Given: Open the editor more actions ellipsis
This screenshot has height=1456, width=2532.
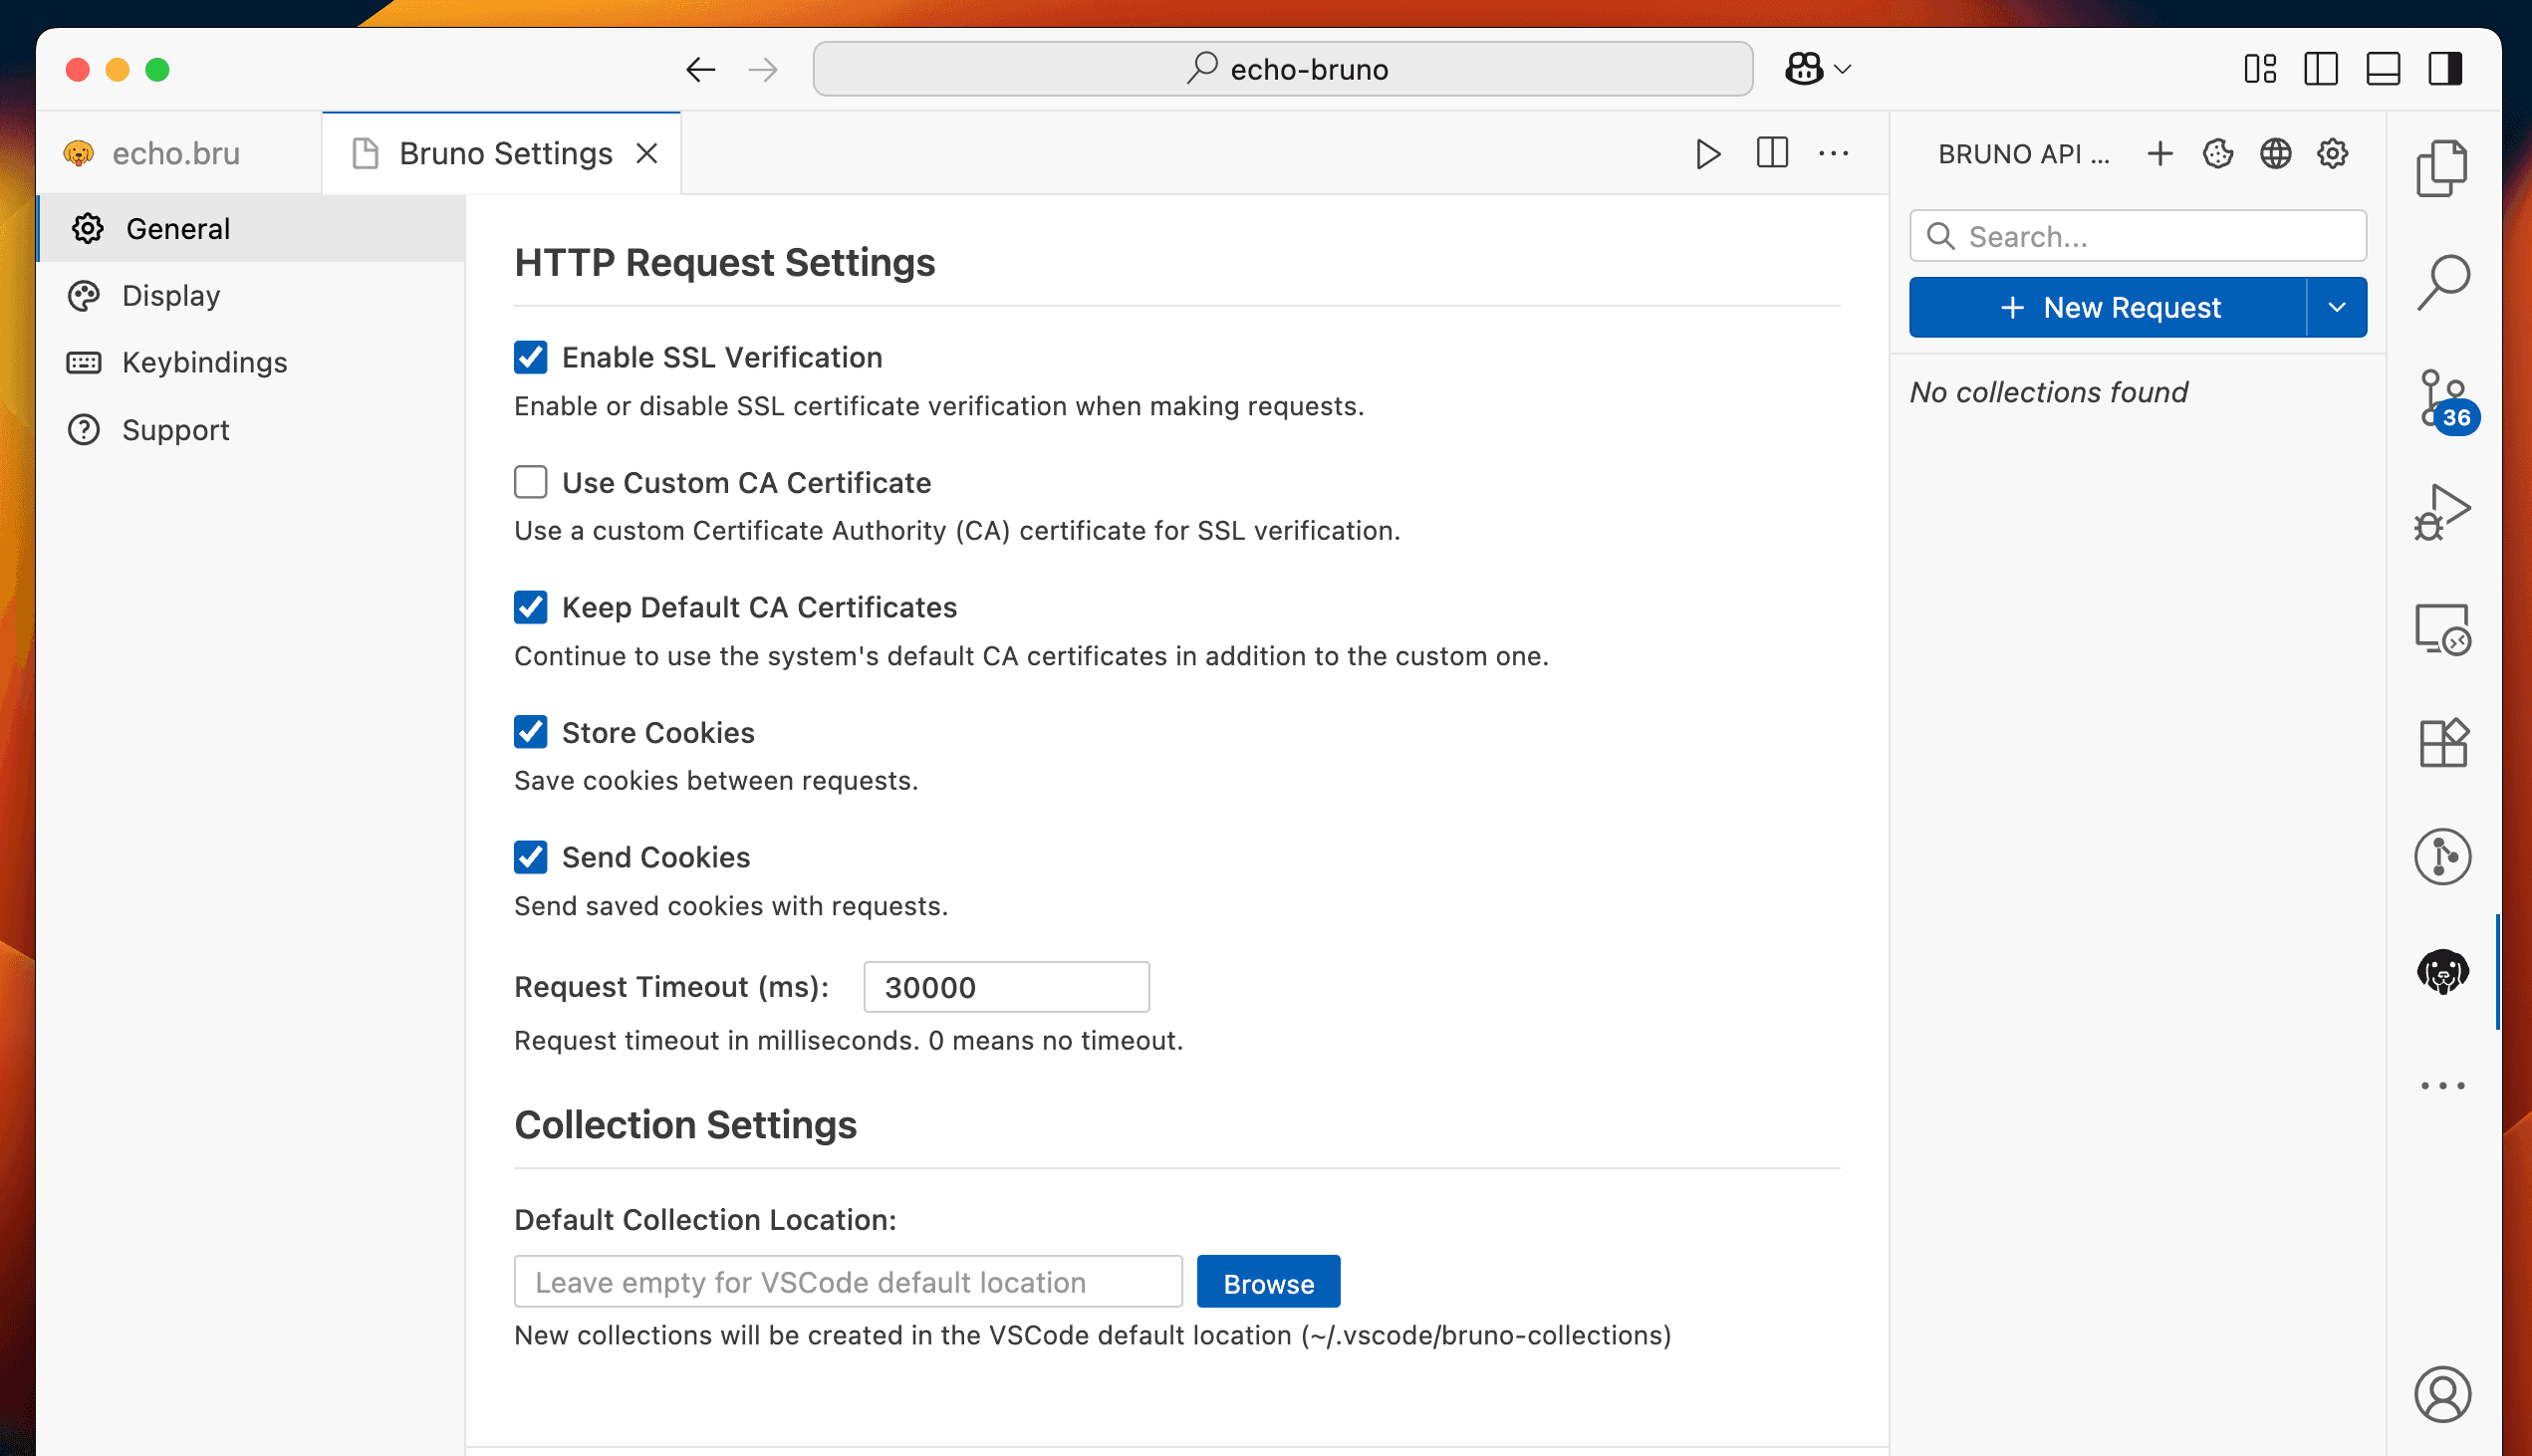Looking at the screenshot, I should click(x=1834, y=153).
